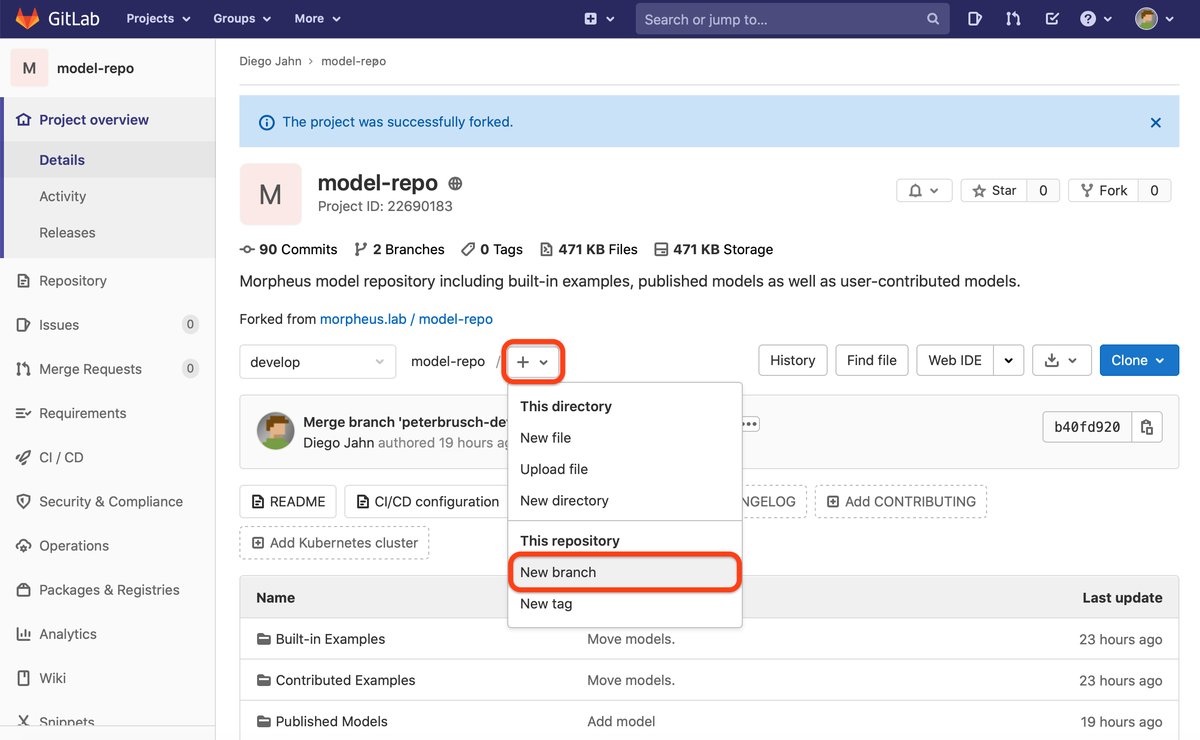Click the search magnifier icon
1200x740 pixels.
coord(932,19)
